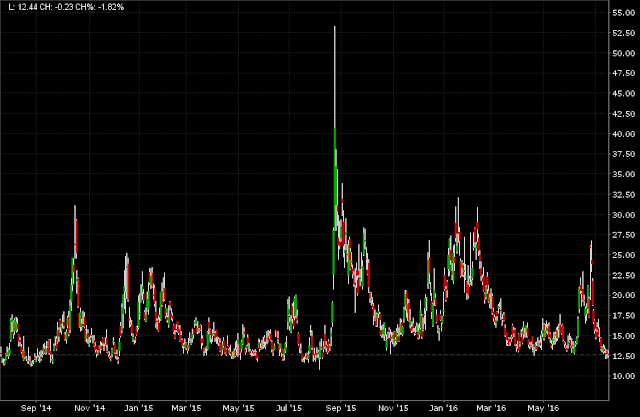Click the Sep '15 date label
Screen dimensions: 640x417
tap(341, 408)
